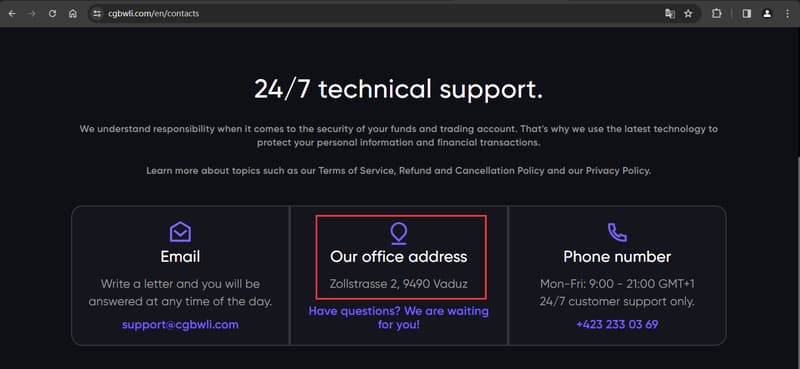Click the browser back arrow
This screenshot has height=369, width=800.
click(x=12, y=14)
